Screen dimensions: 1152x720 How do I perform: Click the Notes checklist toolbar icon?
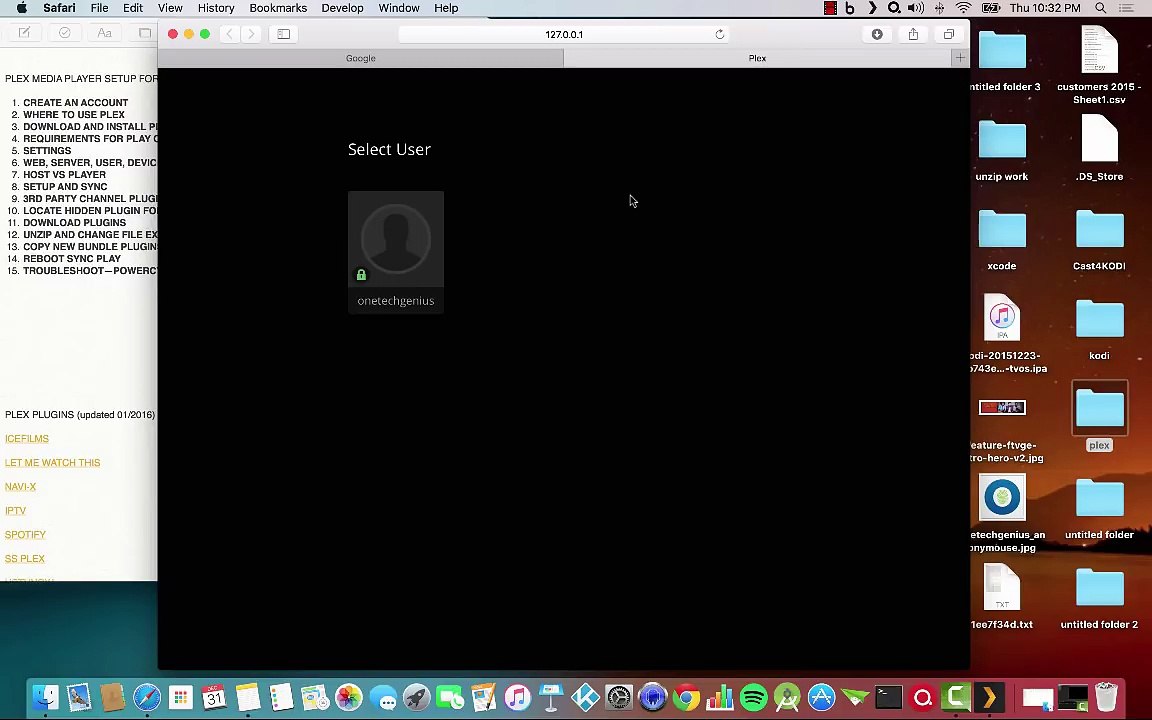click(x=65, y=33)
